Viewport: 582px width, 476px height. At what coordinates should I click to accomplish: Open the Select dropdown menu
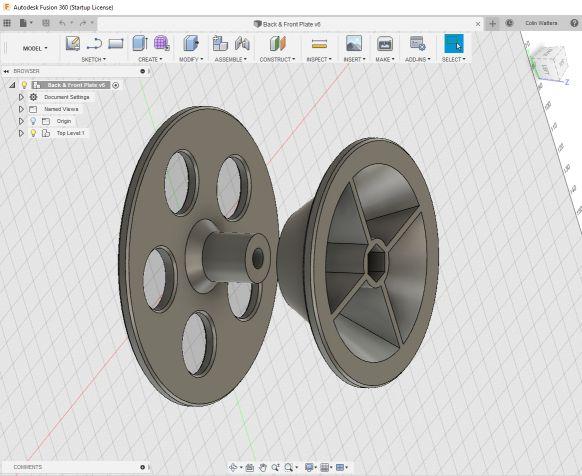coord(454,59)
